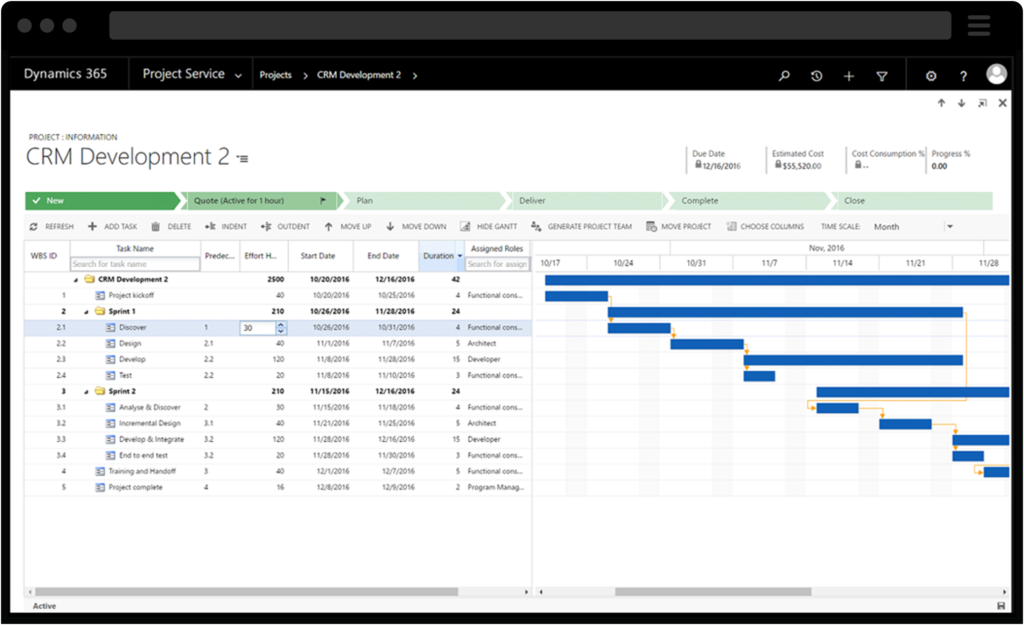Go to next record with down arrow

(x=961, y=103)
